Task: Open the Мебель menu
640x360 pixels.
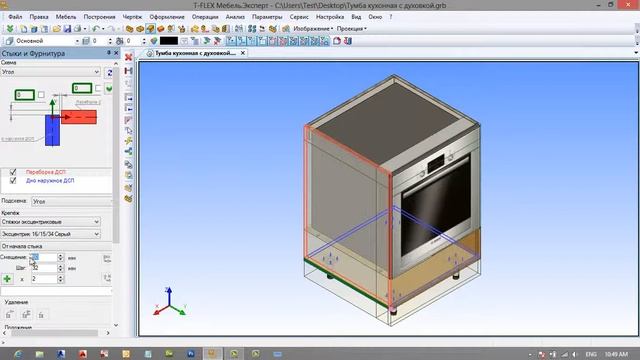Action: click(x=66, y=17)
